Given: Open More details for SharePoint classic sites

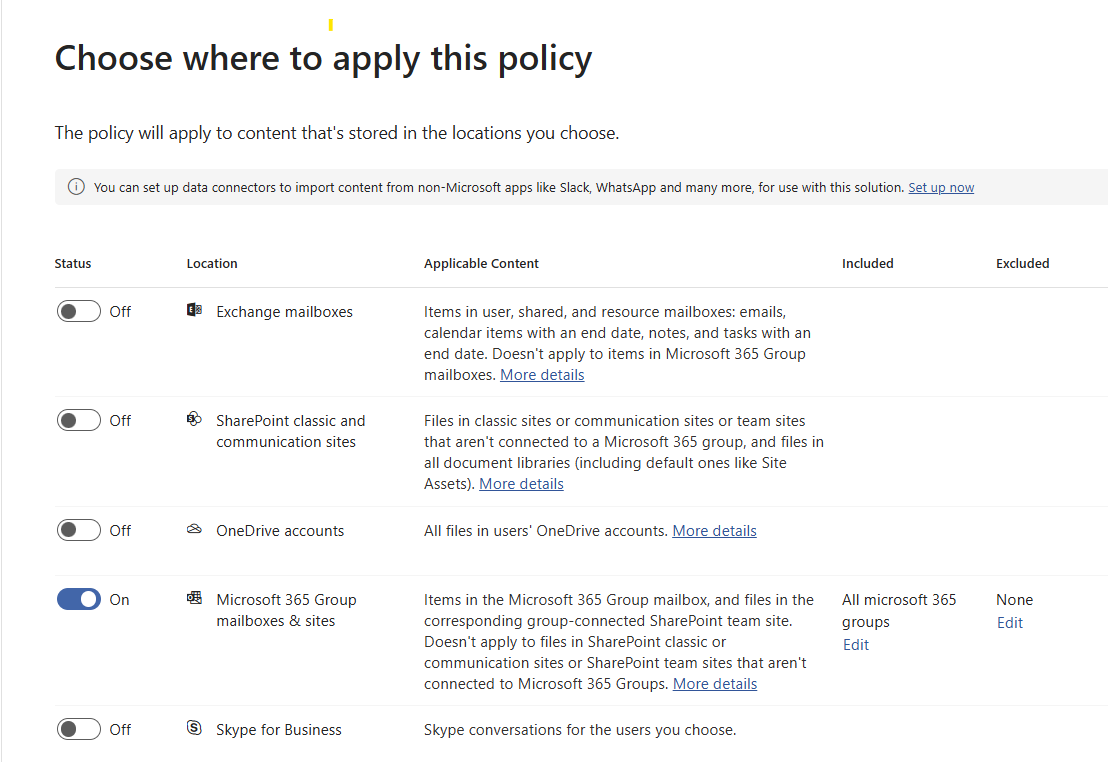Looking at the screenshot, I should point(521,483).
